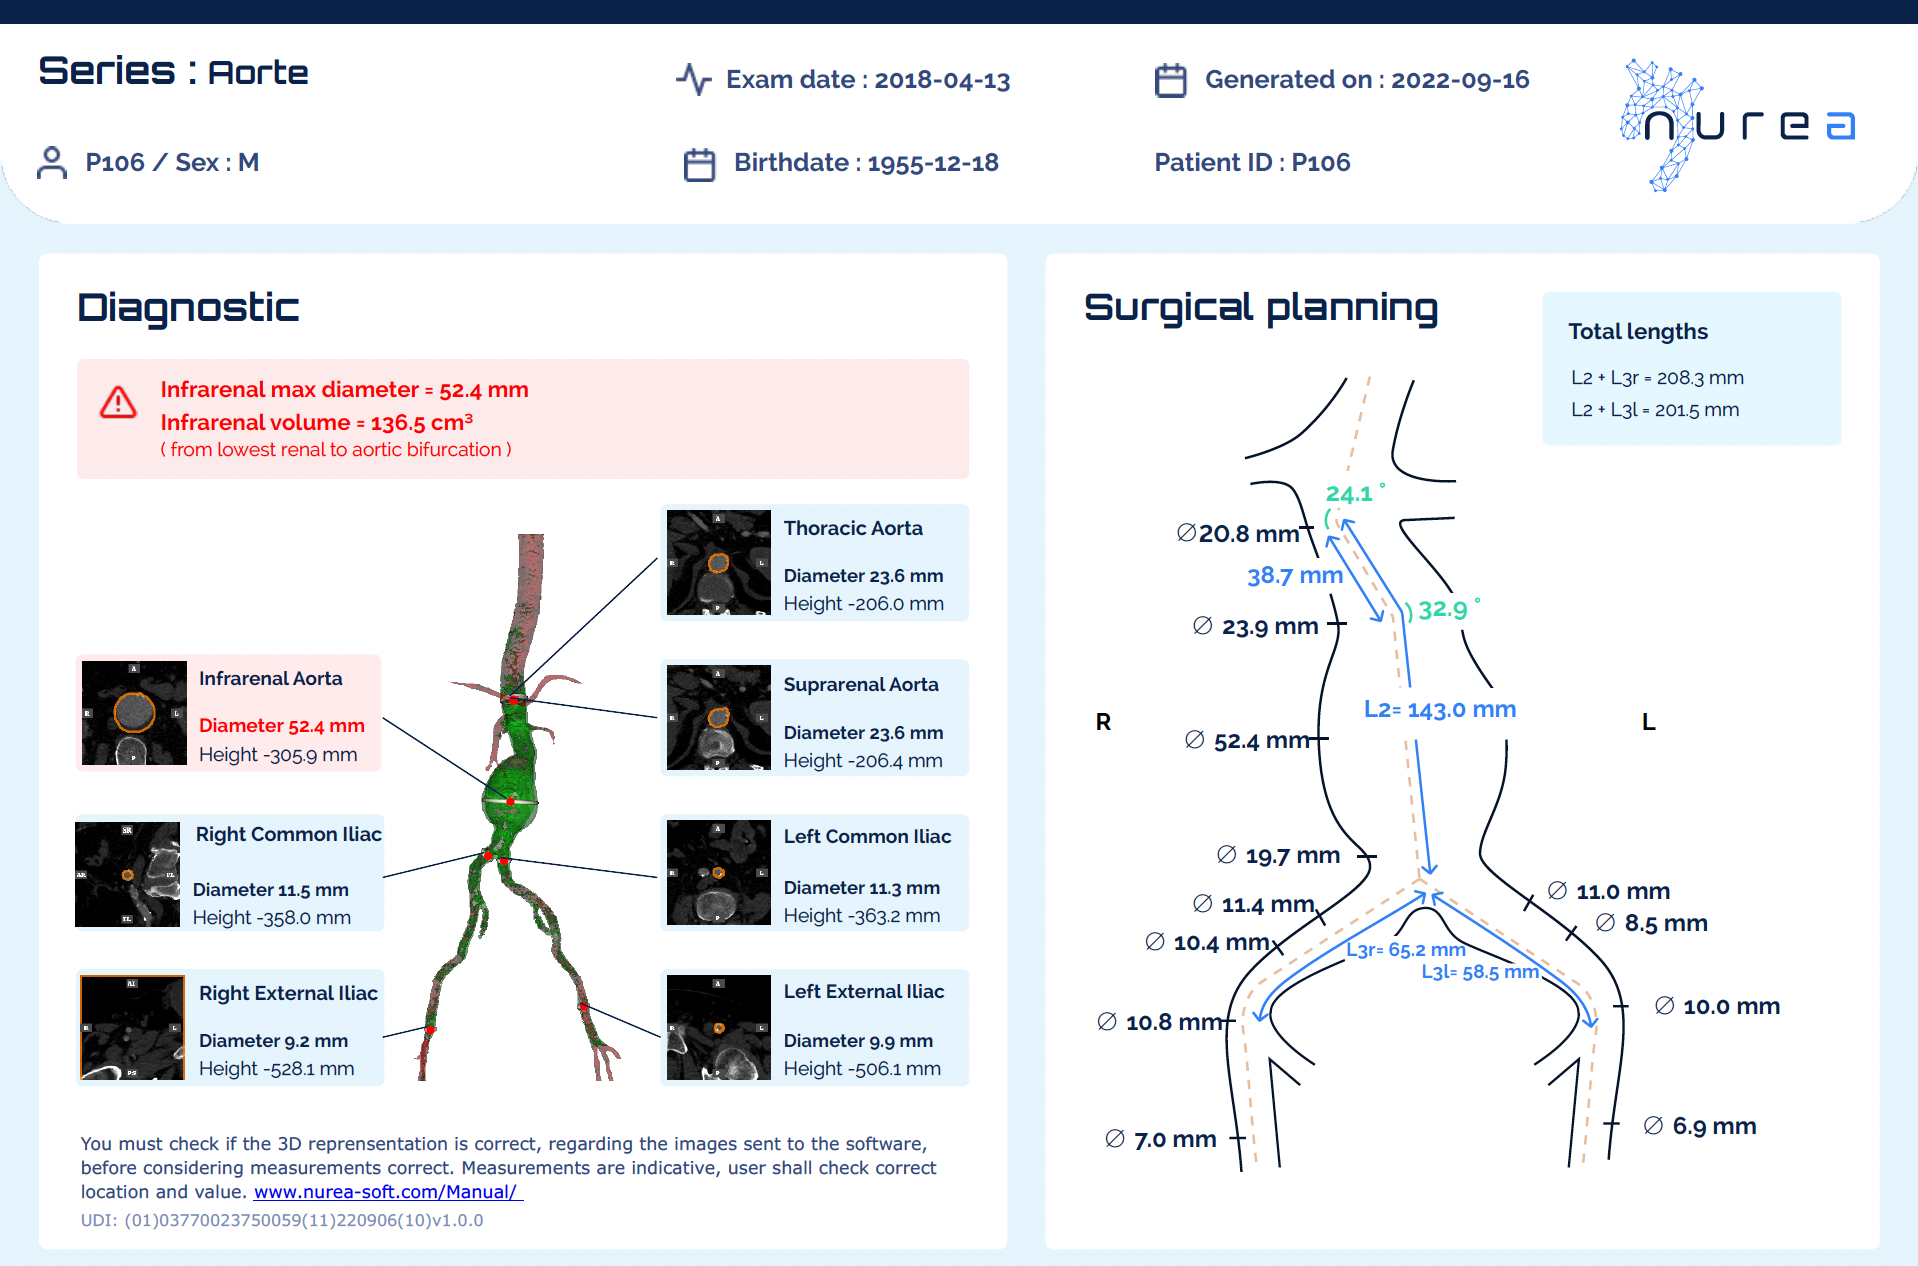
Task: Open the Thoracic Aorta CT thumbnail
Action: 718,562
